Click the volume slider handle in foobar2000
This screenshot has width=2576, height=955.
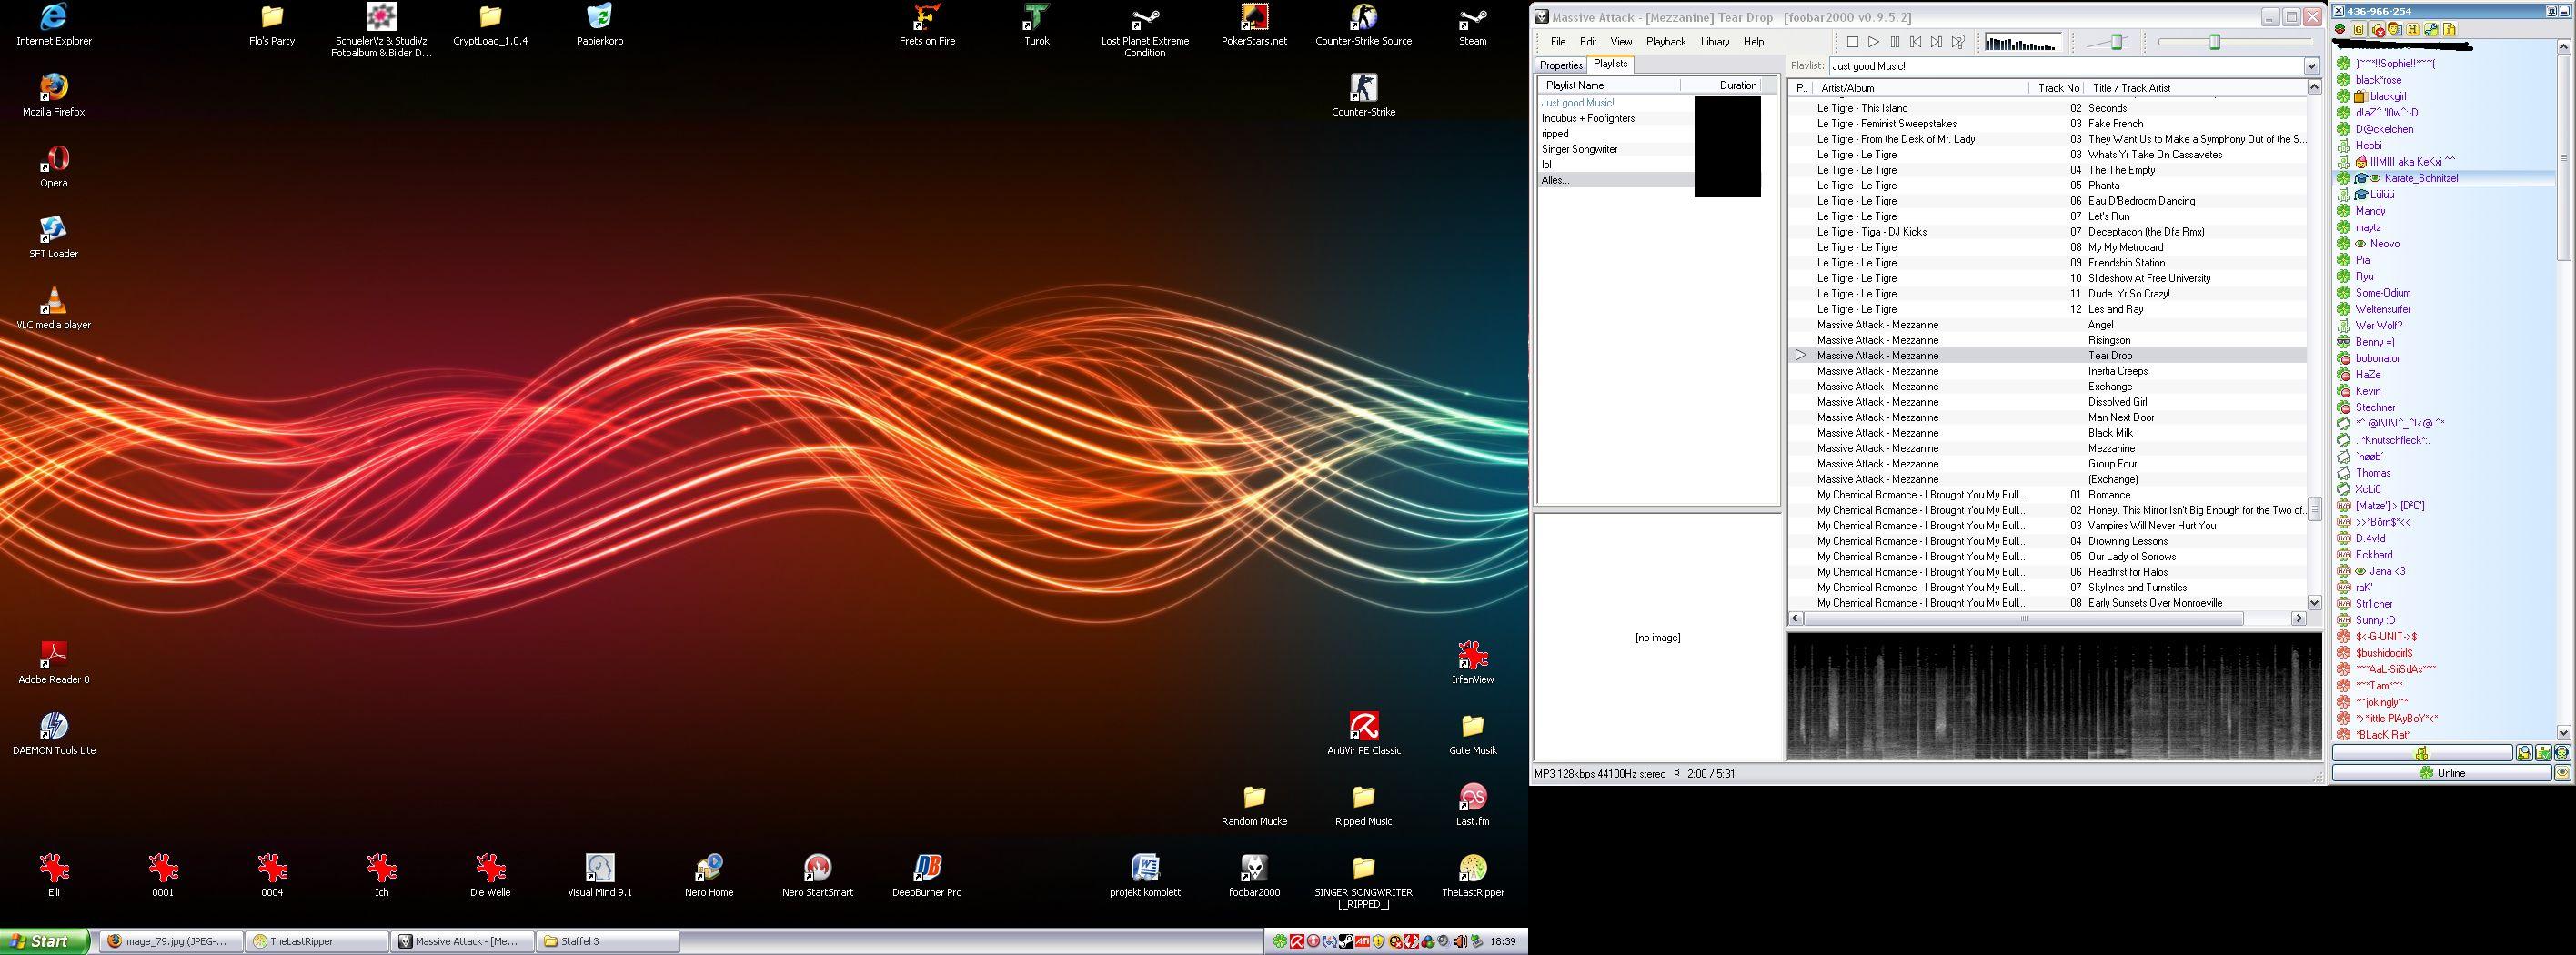(2116, 42)
